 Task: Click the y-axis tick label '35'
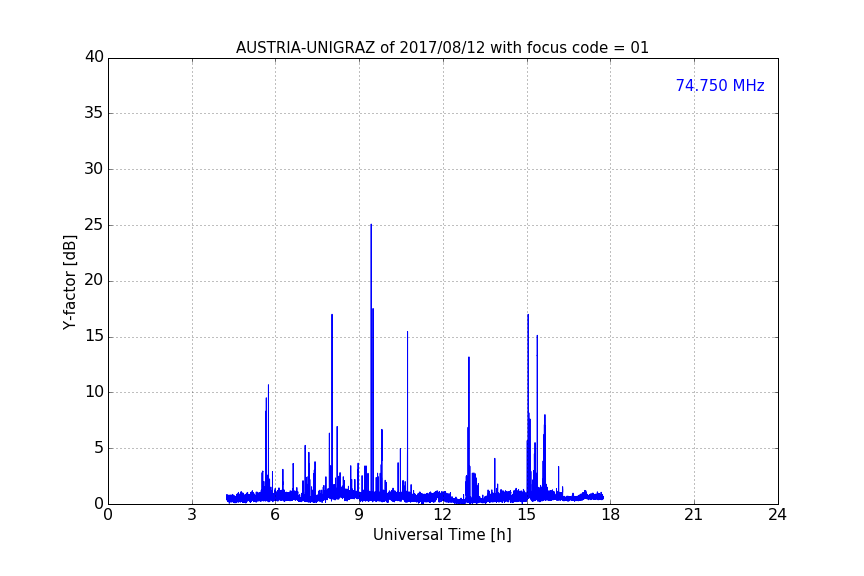pos(94,113)
